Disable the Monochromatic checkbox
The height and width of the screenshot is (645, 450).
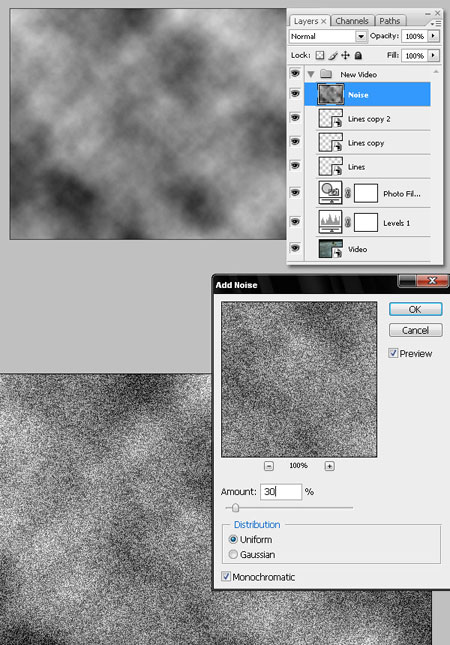(x=226, y=576)
